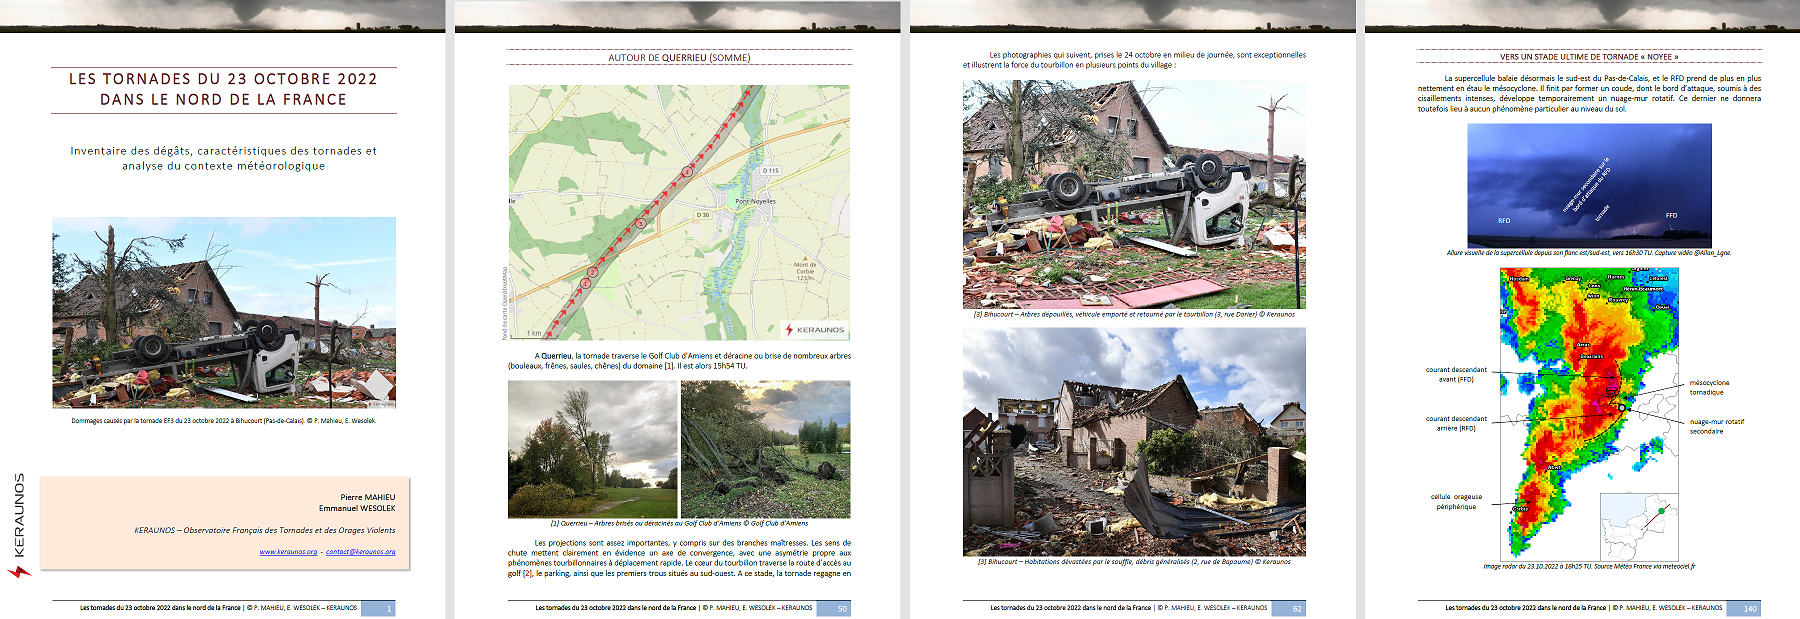Click the 'courant descendant arrière (RFD)' annotation
The width and height of the screenshot is (1800, 619).
1456,424
